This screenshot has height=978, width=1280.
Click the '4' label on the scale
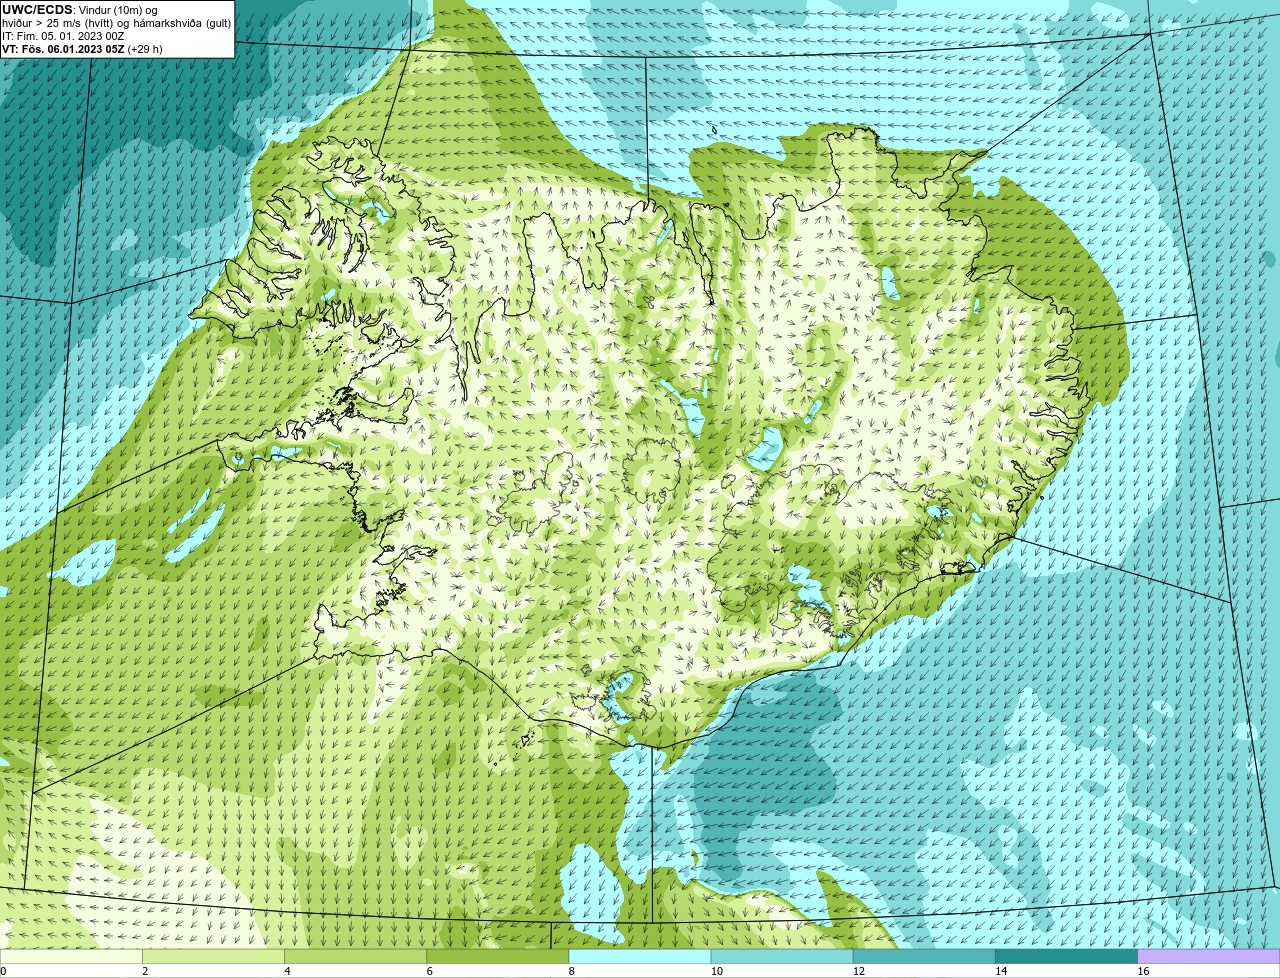287,971
